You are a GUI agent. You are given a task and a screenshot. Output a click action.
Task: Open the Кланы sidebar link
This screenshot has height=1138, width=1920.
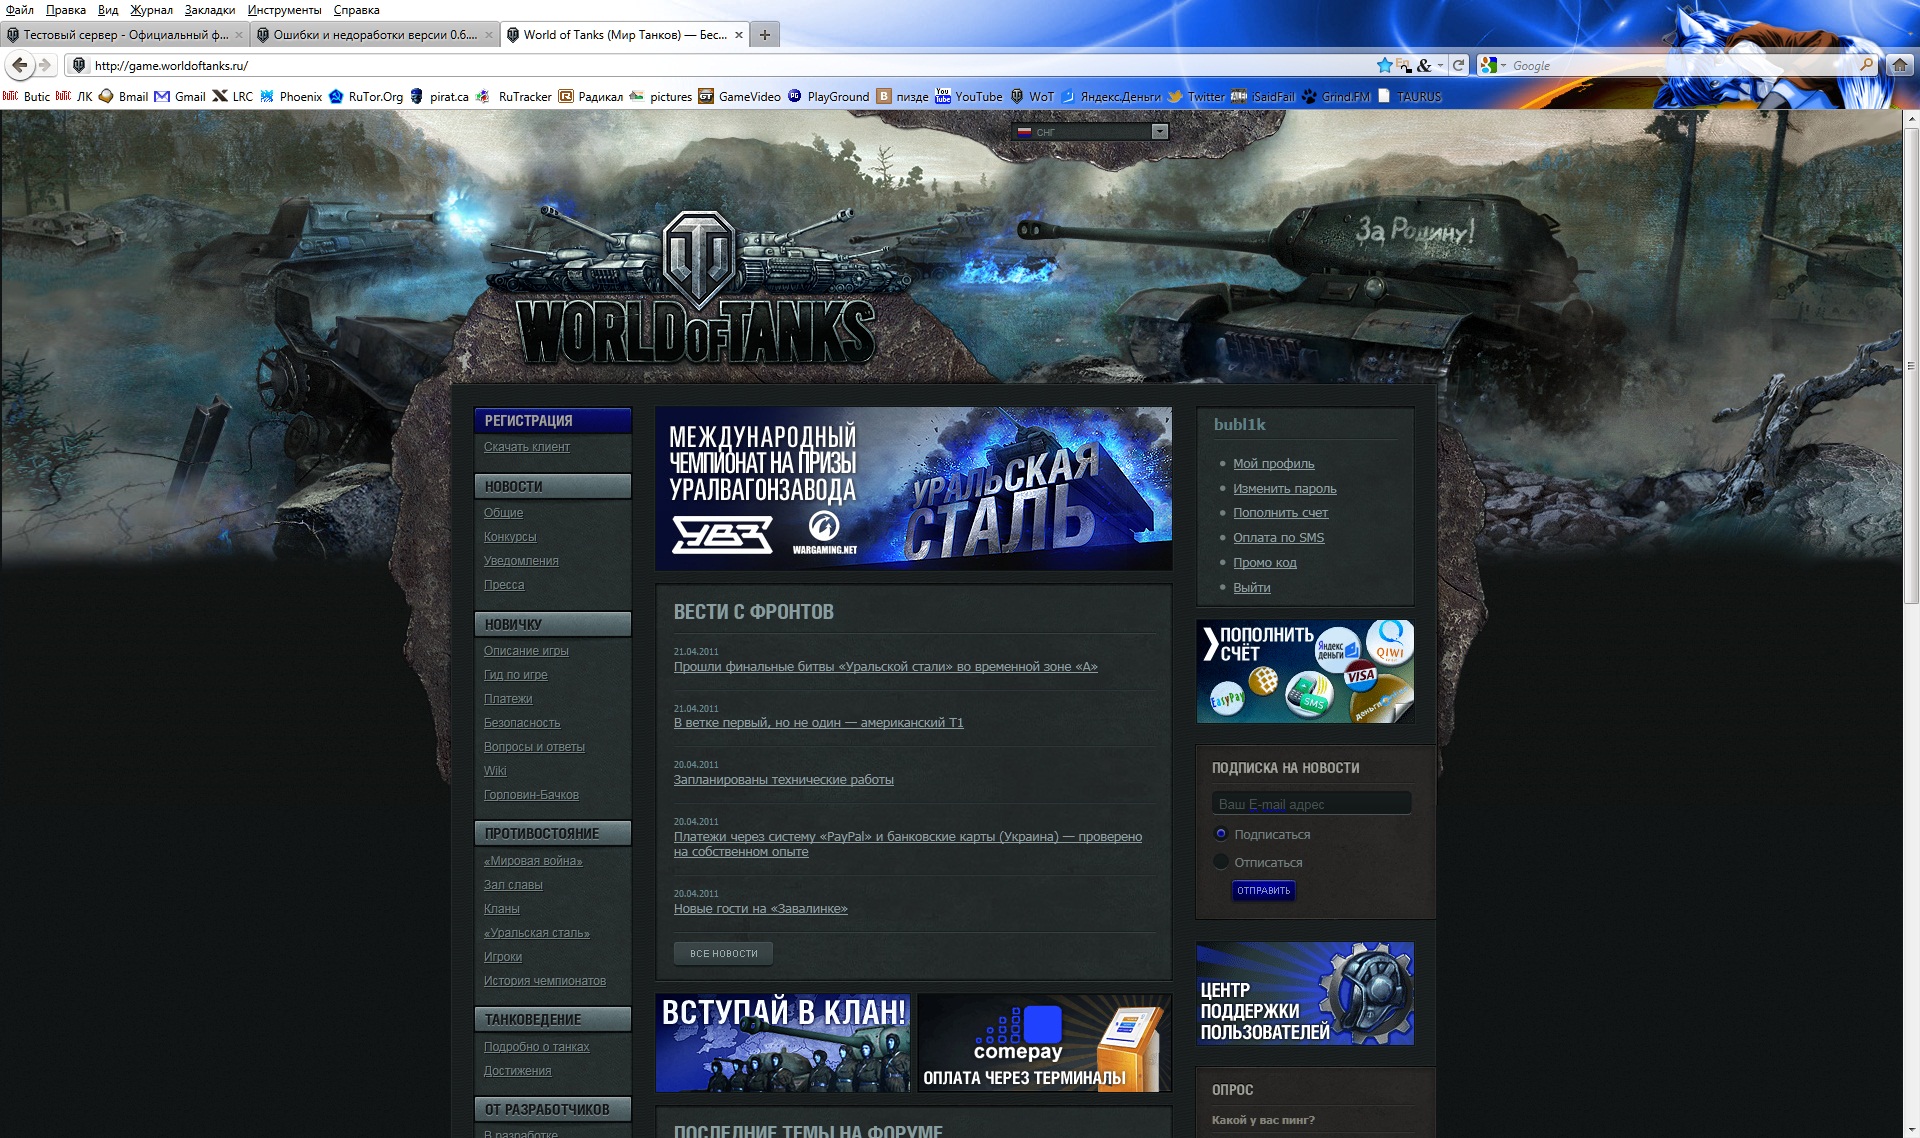click(x=501, y=909)
